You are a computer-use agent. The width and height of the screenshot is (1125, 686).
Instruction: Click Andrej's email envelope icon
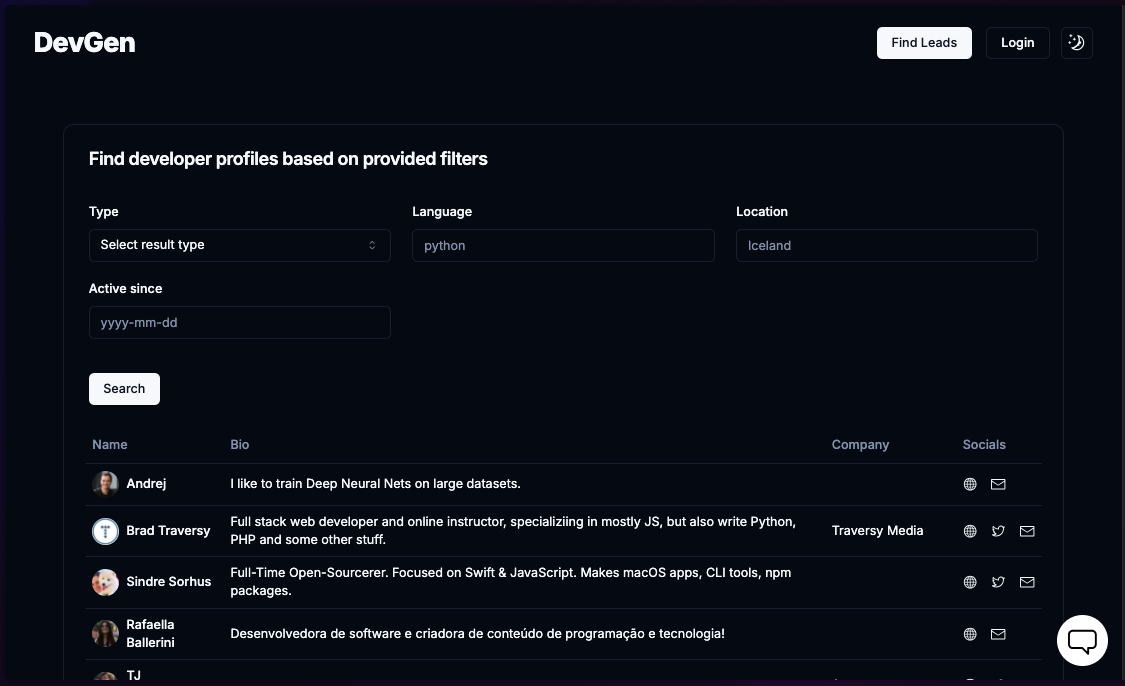[x=998, y=484]
